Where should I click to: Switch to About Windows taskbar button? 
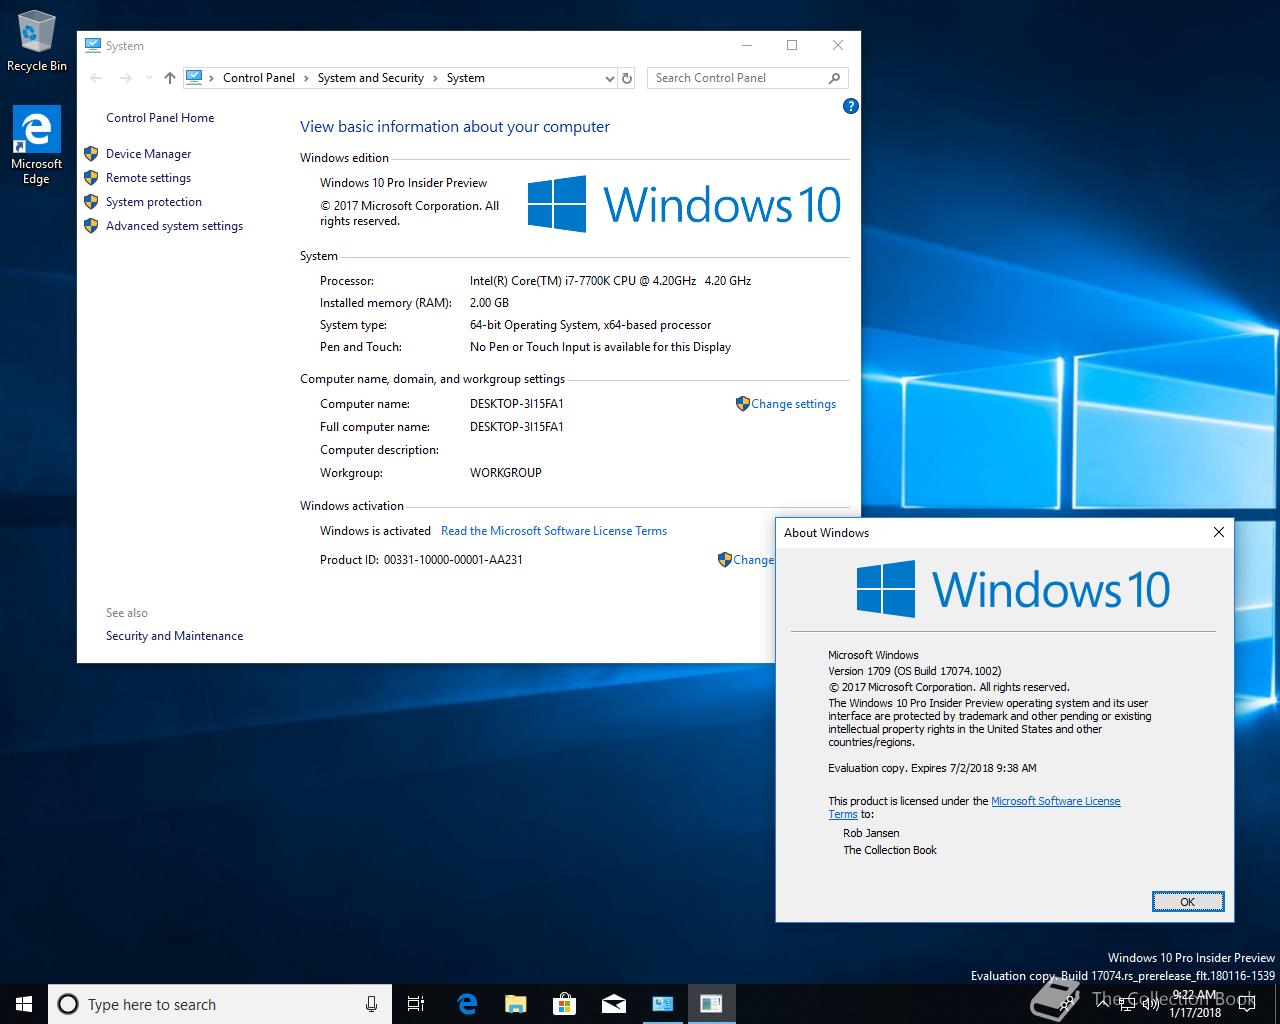point(711,1004)
